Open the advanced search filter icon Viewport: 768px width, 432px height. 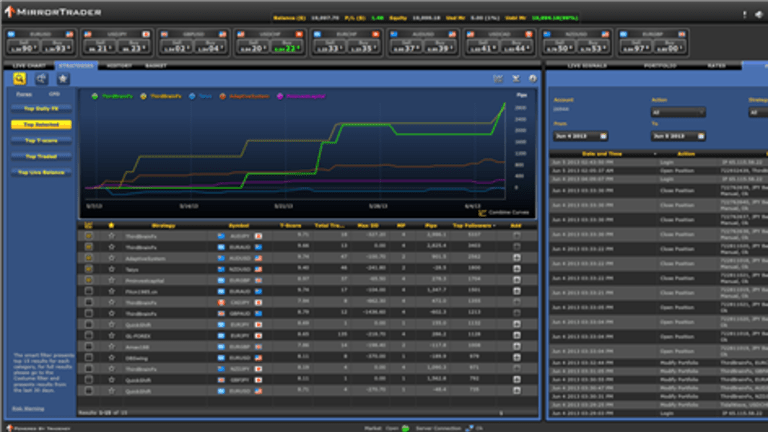(x=41, y=78)
